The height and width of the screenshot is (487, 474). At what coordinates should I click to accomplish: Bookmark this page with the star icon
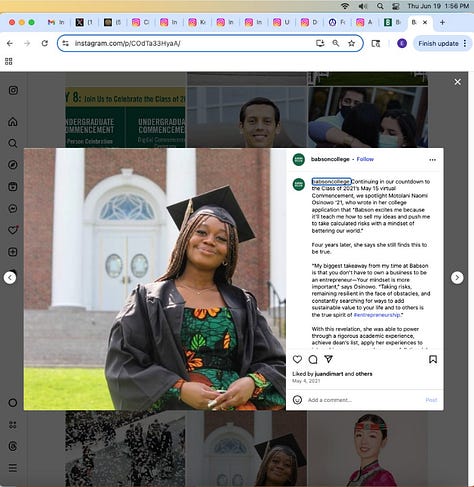(351, 43)
